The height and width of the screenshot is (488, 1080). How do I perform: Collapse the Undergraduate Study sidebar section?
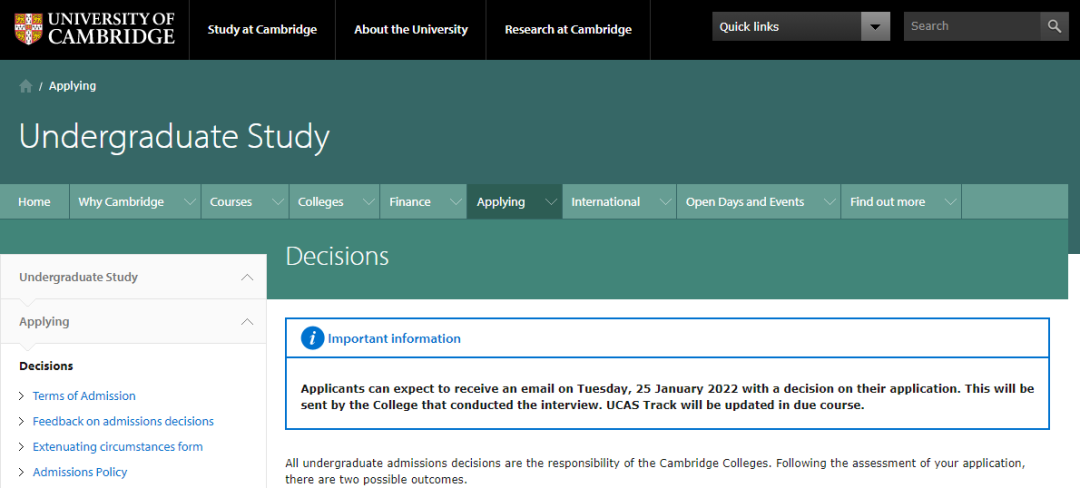(x=247, y=277)
